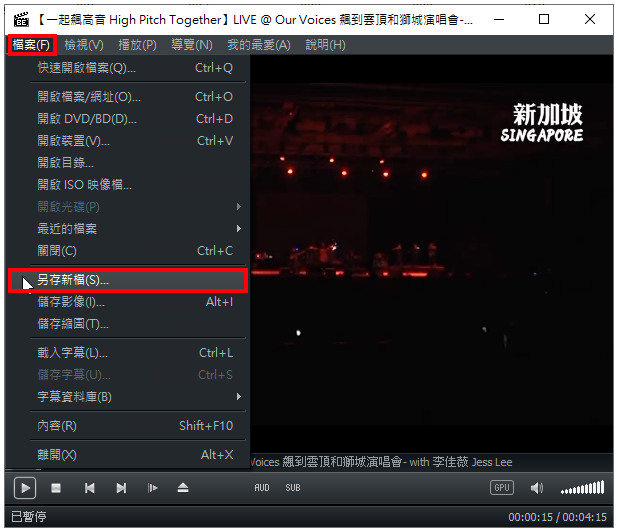This screenshot has width=618, height=531.
Task: Open the 說明(H) menu
Action: tap(326, 45)
